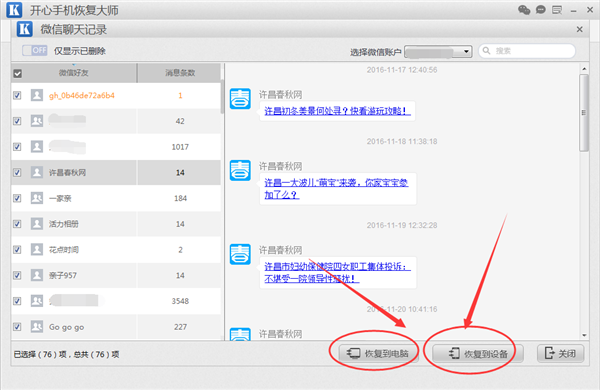Image resolution: width=600 pixels, height=390 pixels.
Task: Uncheck the checkbox for 花点时间
Action: coord(17,250)
